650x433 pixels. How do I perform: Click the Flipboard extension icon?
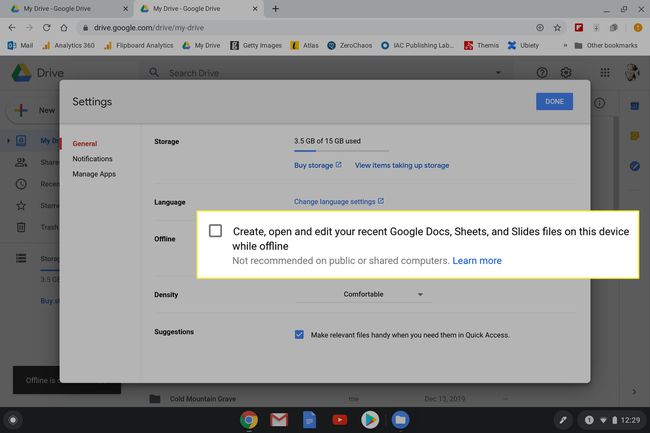579,28
